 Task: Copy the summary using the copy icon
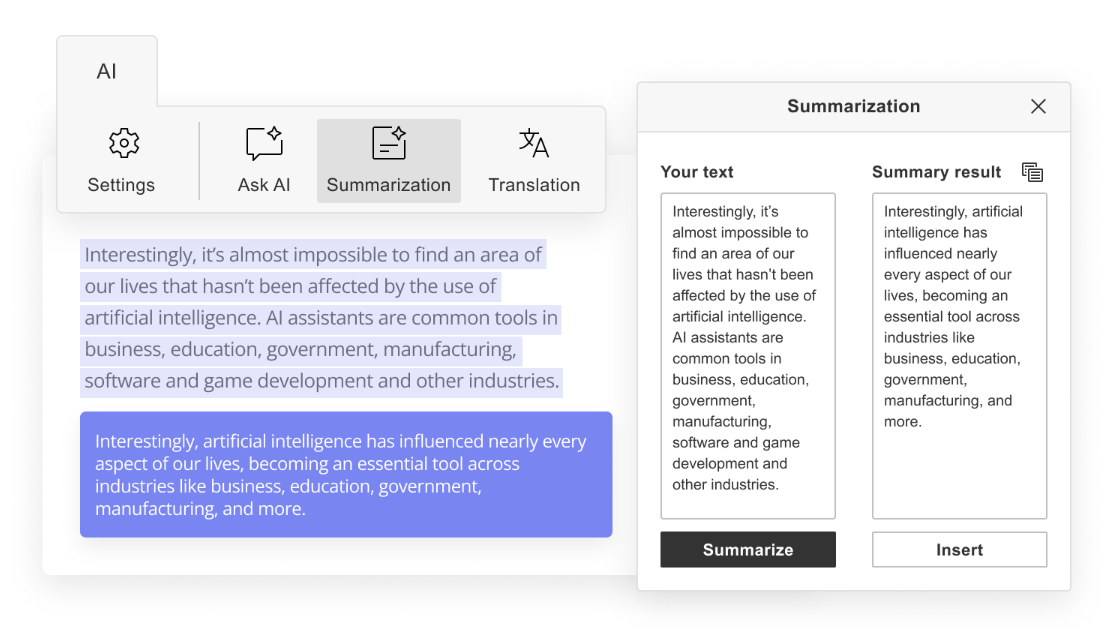tap(1032, 171)
